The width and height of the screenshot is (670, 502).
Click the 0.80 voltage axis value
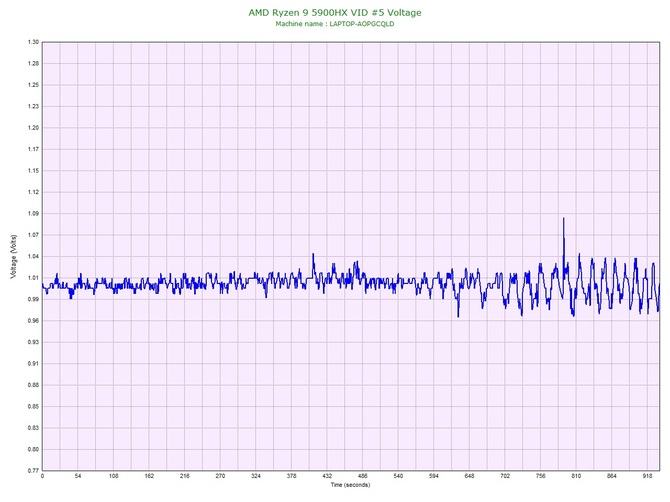[33, 449]
